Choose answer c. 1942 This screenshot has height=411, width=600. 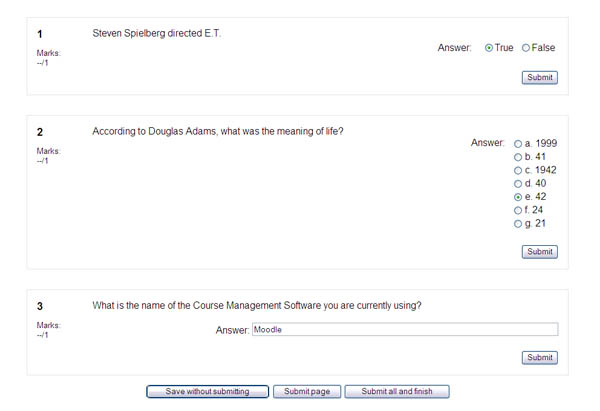point(518,170)
